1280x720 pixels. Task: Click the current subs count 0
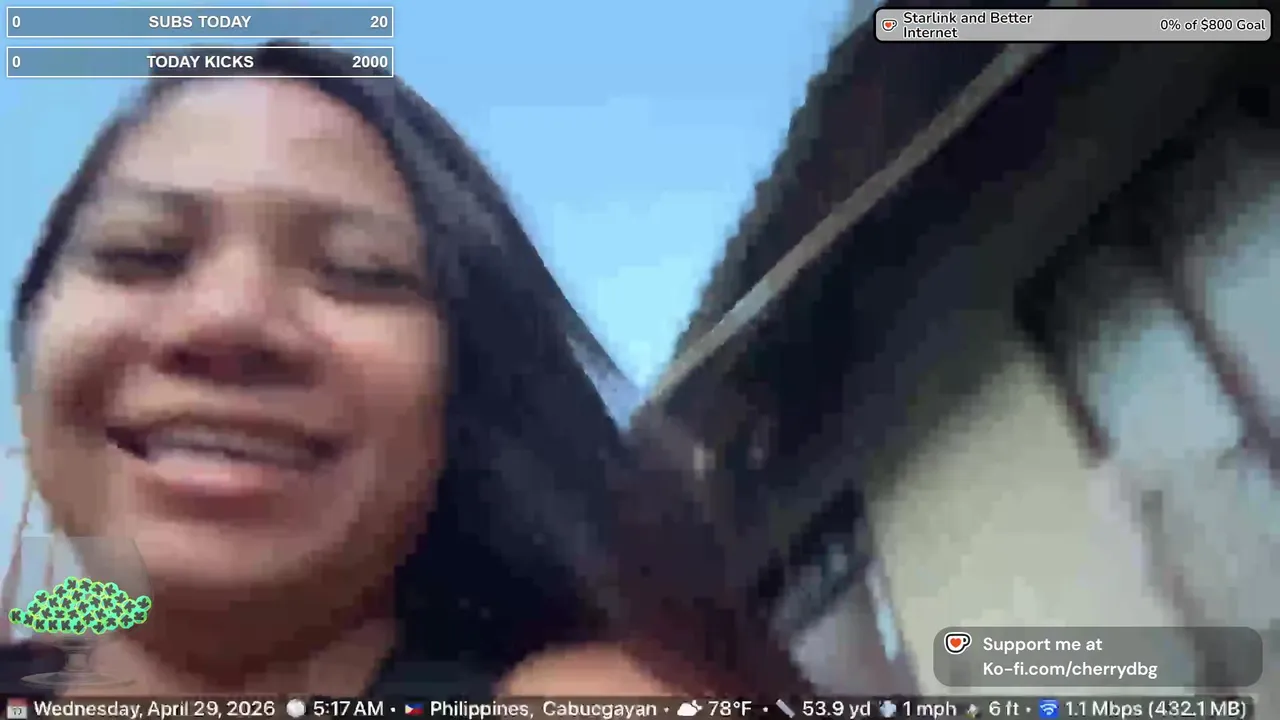[x=16, y=22]
